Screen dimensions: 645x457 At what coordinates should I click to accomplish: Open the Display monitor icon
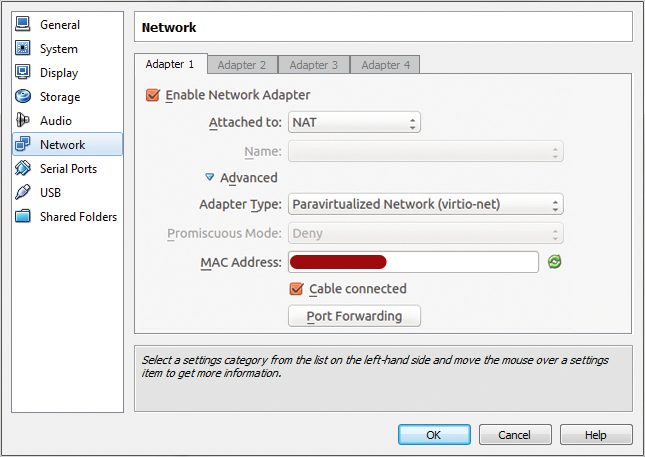[x=23, y=72]
